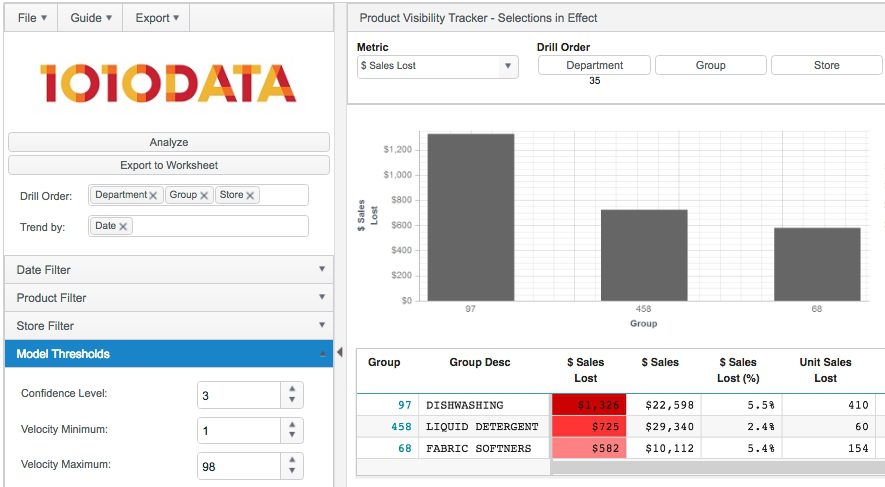Click the Analyze button
This screenshot has height=487, width=885.
pyautogui.click(x=169, y=142)
